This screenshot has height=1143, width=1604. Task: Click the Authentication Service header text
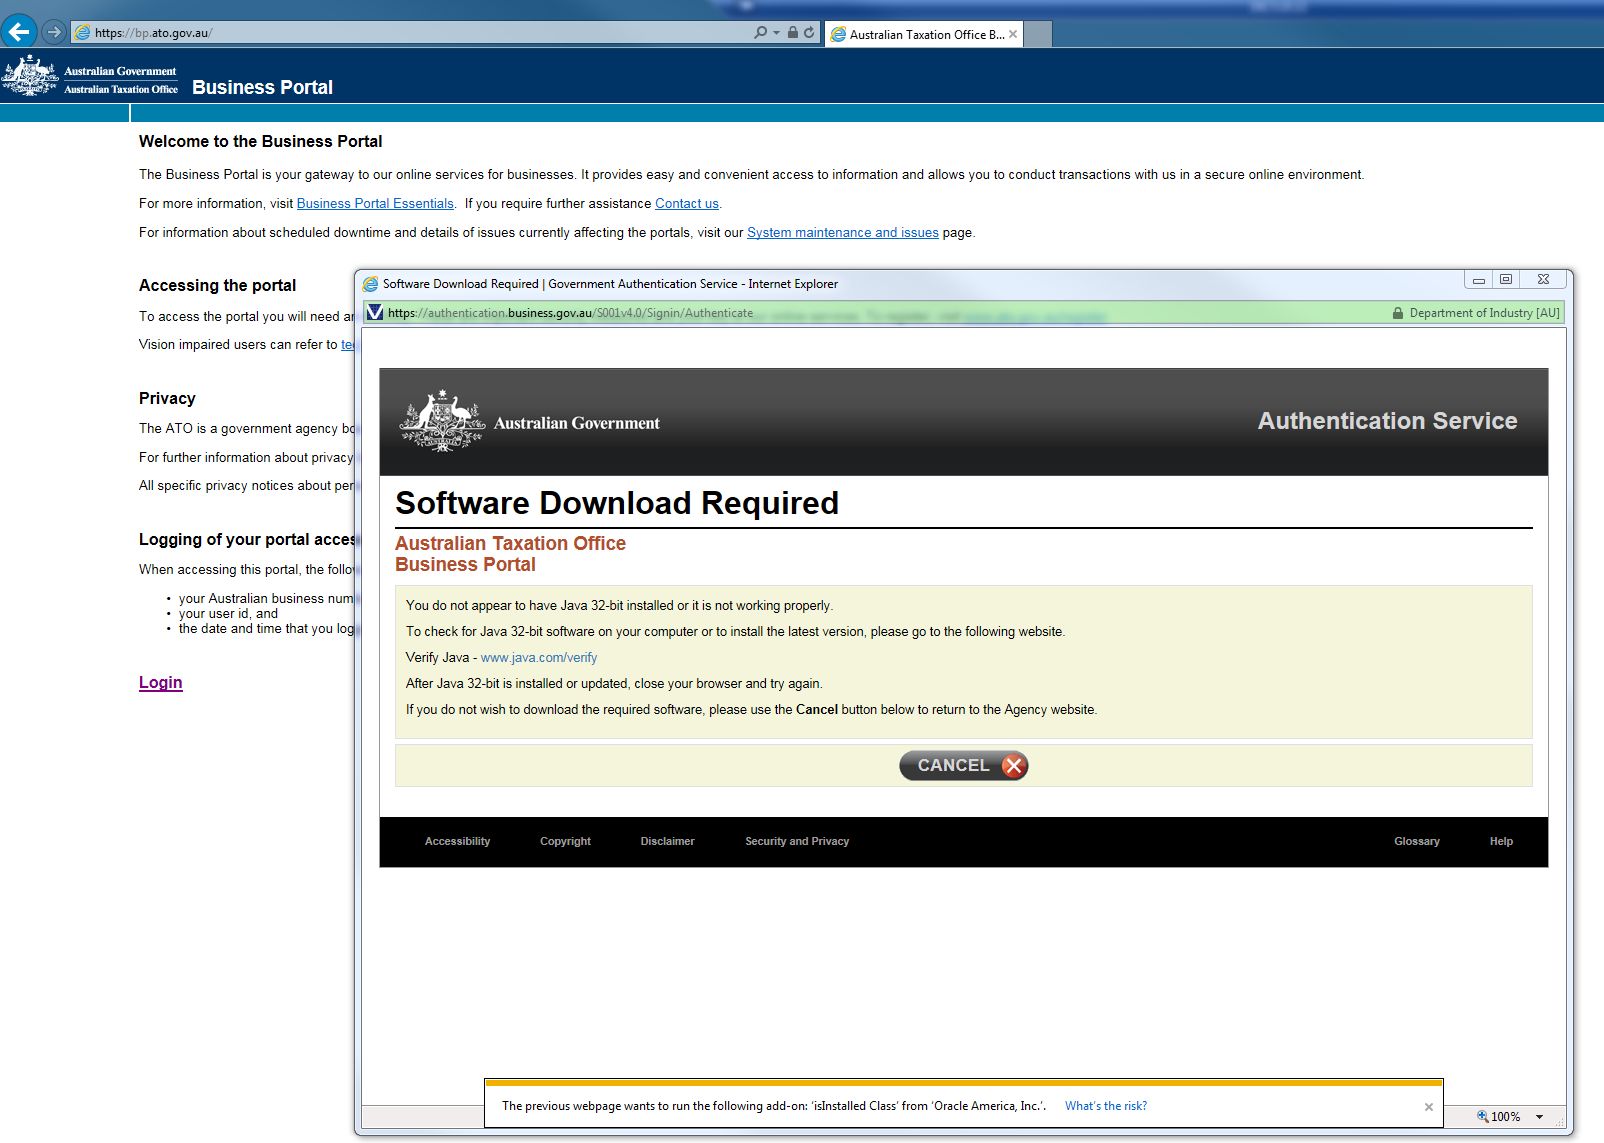click(1387, 421)
